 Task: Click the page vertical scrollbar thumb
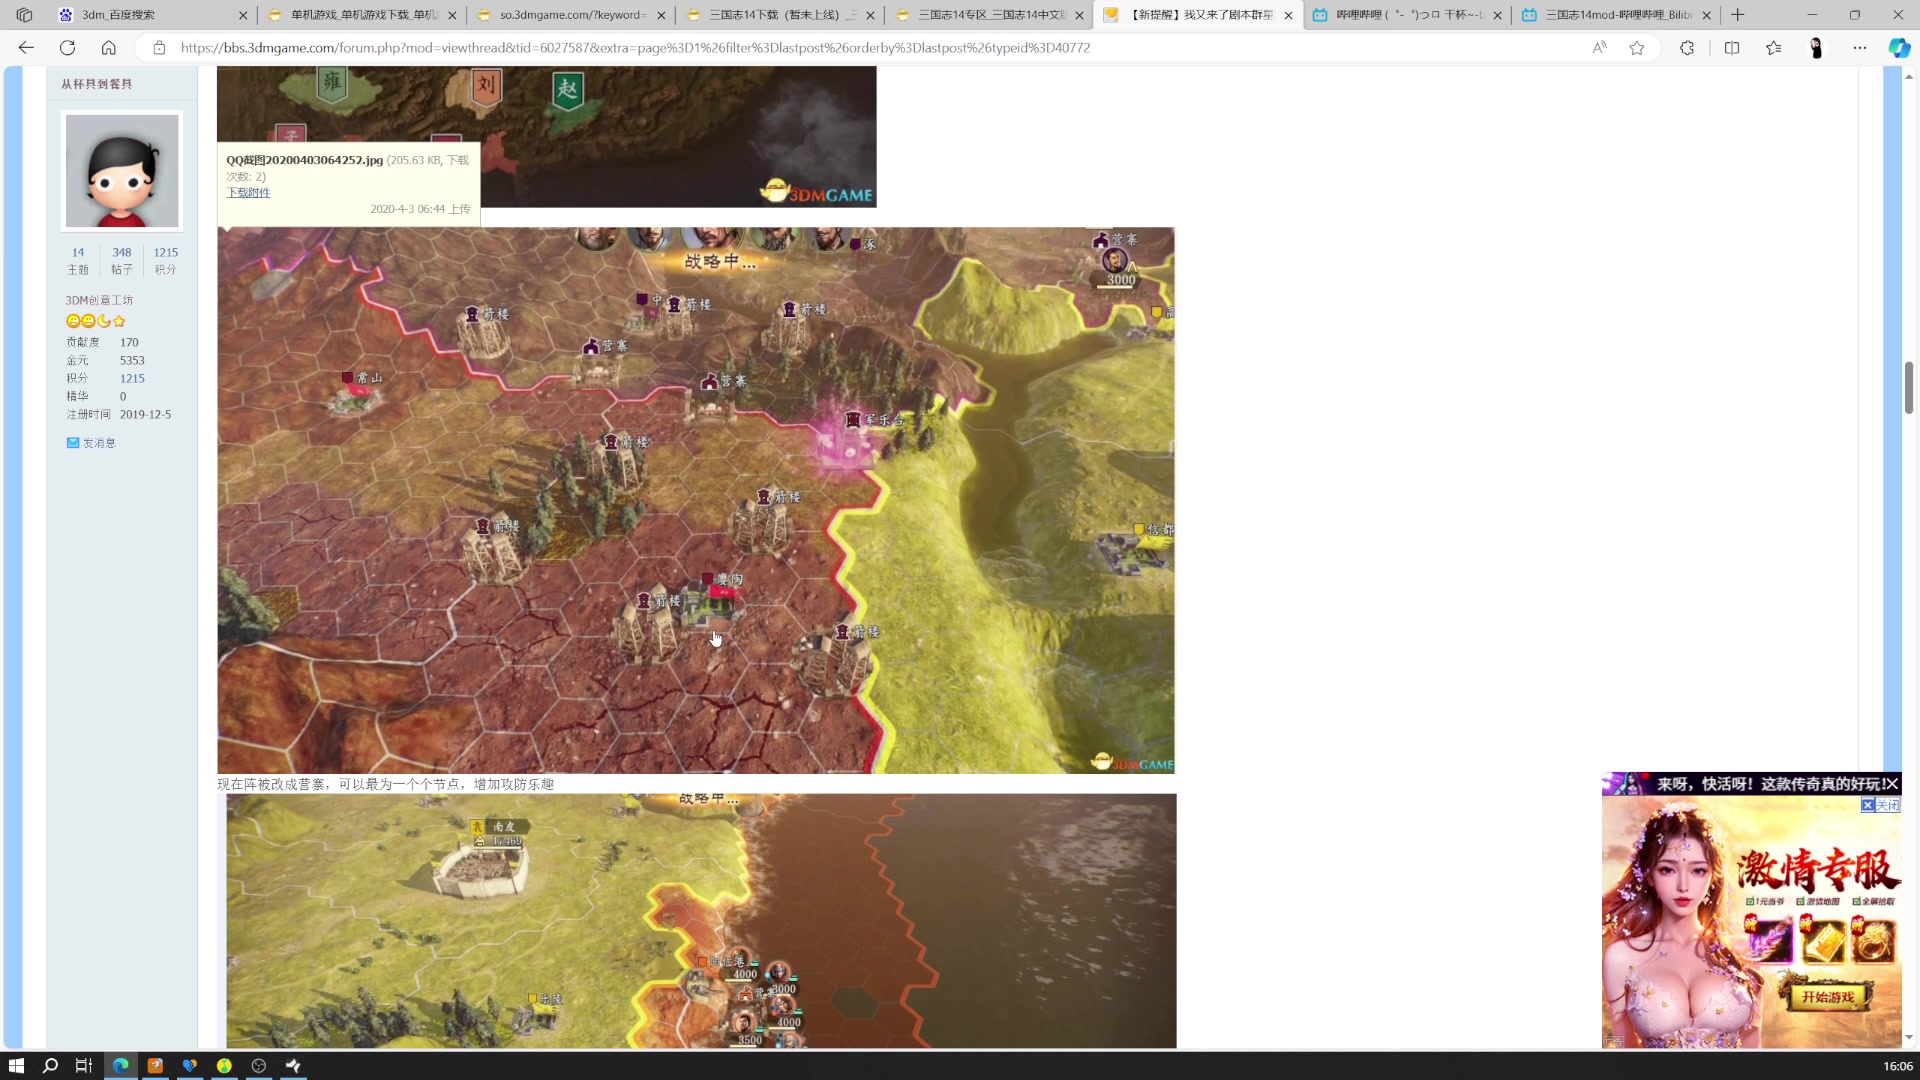1909,387
